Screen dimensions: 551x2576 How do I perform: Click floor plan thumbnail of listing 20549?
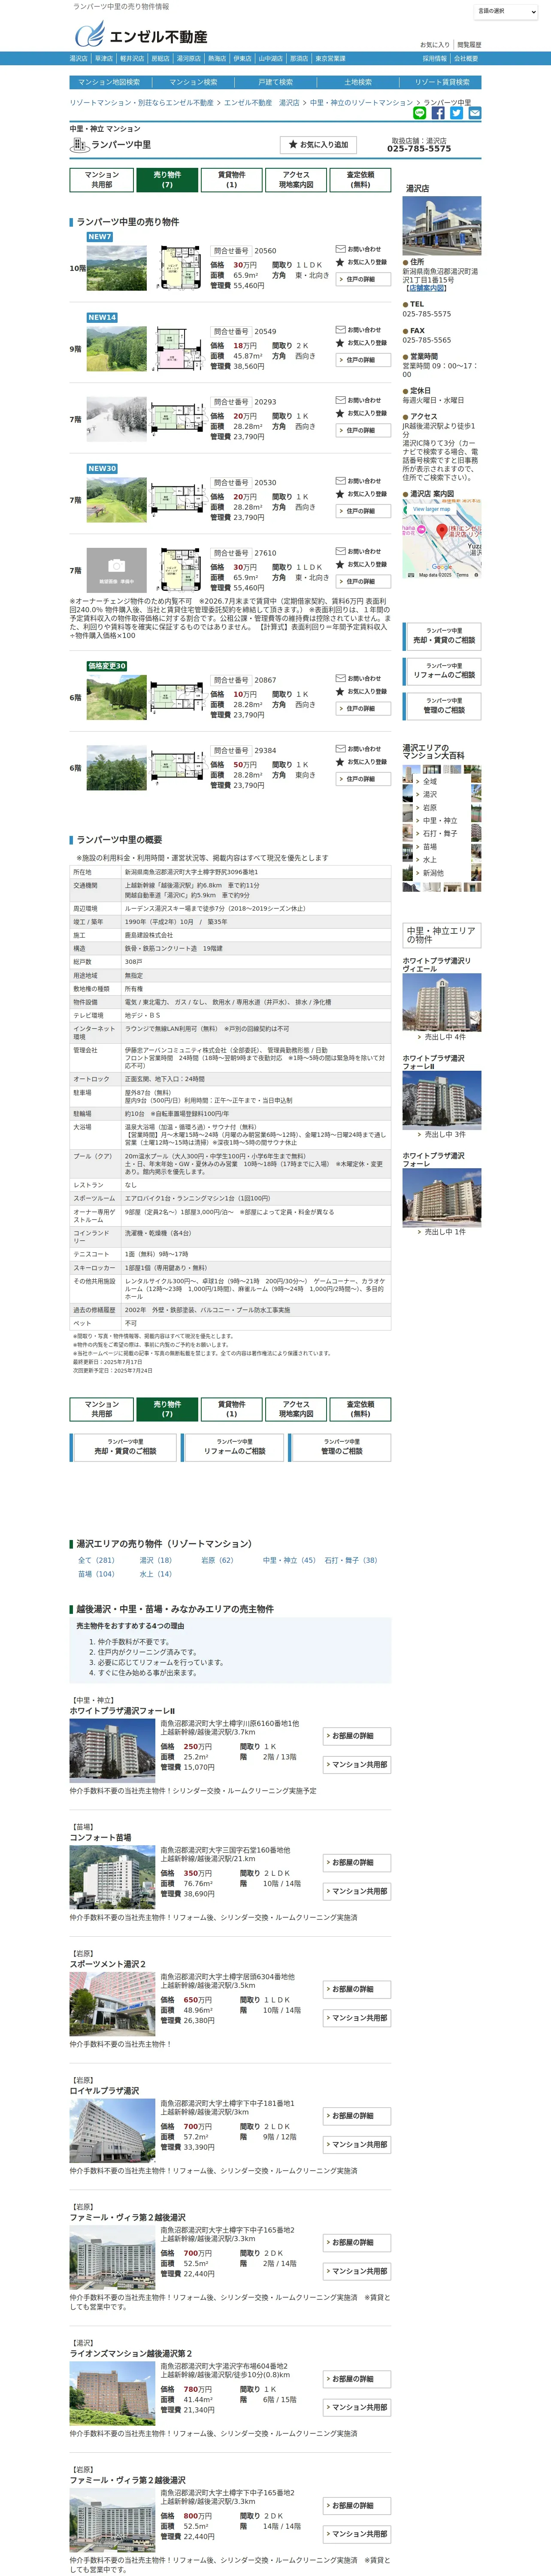click(178, 349)
